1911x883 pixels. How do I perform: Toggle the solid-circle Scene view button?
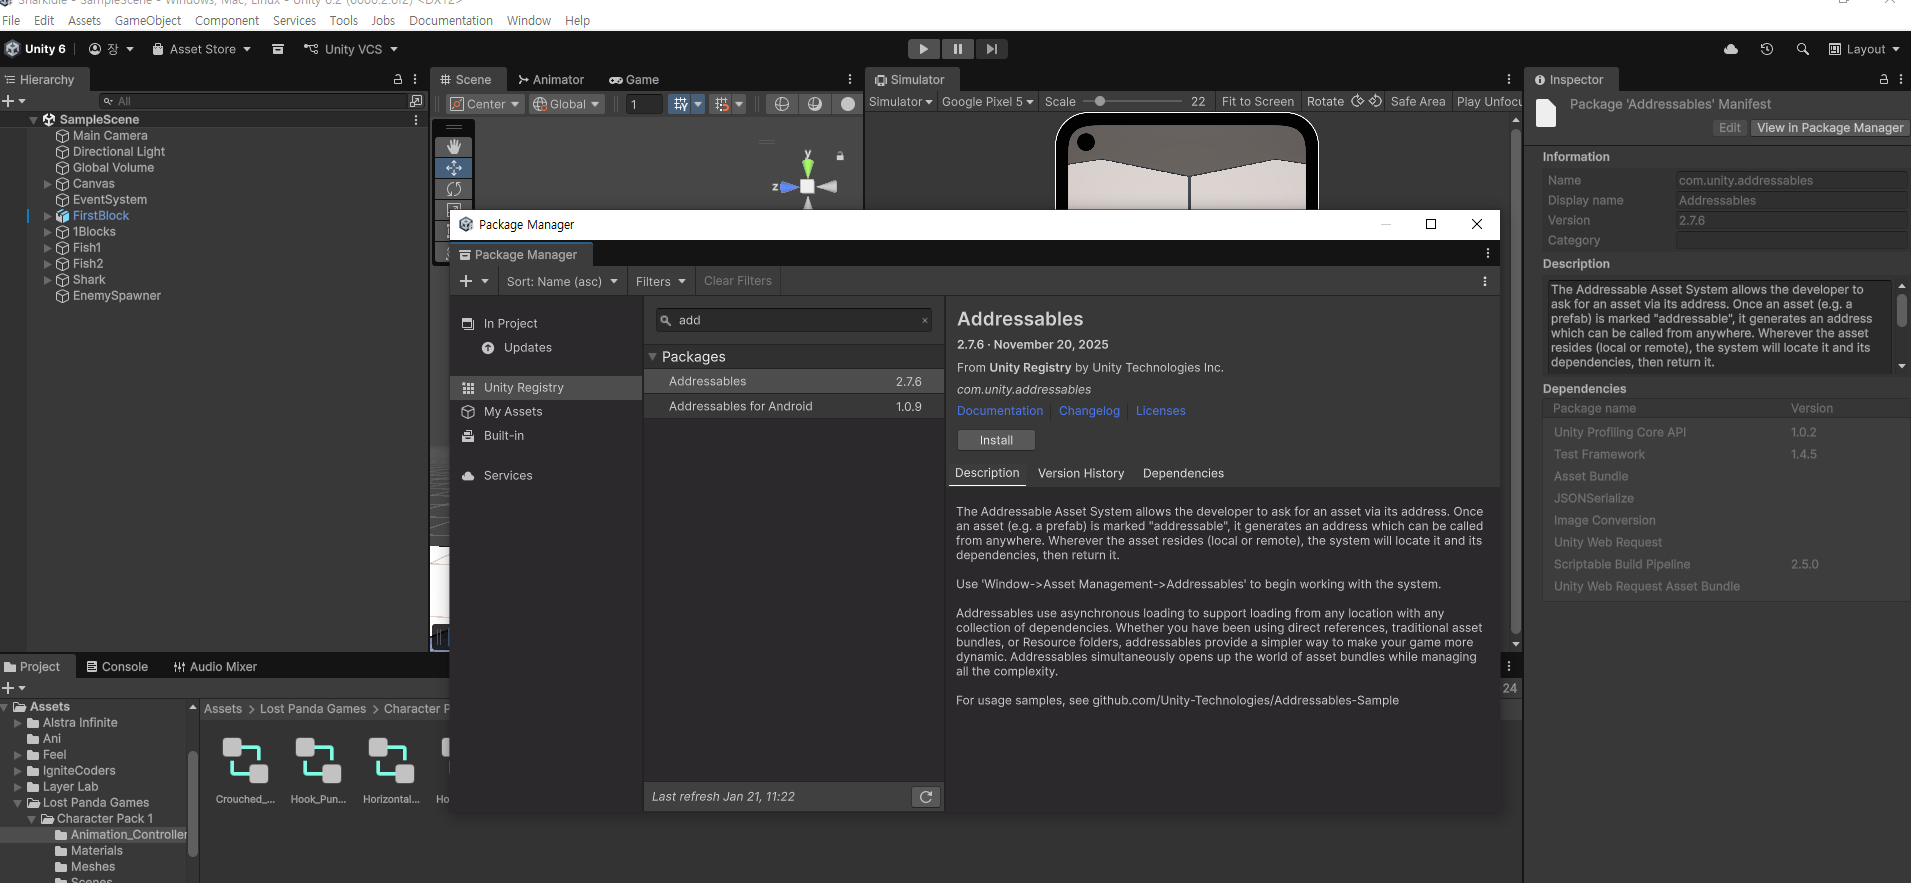[848, 104]
